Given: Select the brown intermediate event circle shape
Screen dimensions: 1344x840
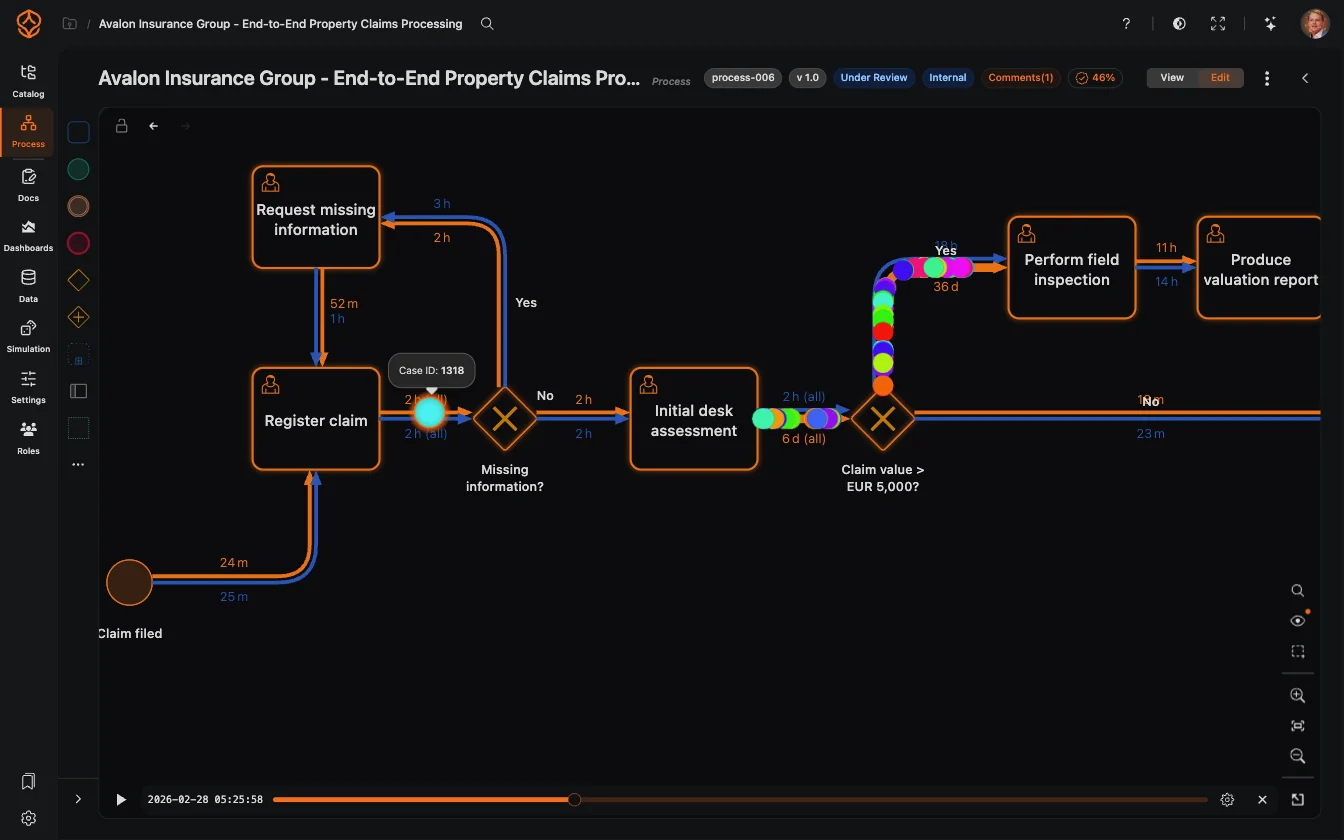Looking at the screenshot, I should 78,206.
